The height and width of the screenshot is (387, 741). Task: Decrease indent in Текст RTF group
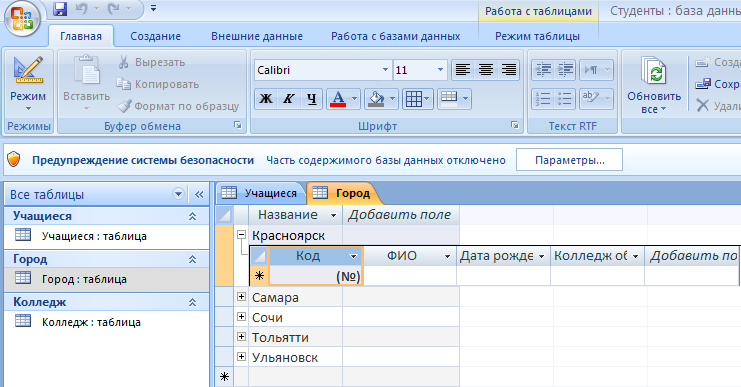pyautogui.click(x=543, y=70)
